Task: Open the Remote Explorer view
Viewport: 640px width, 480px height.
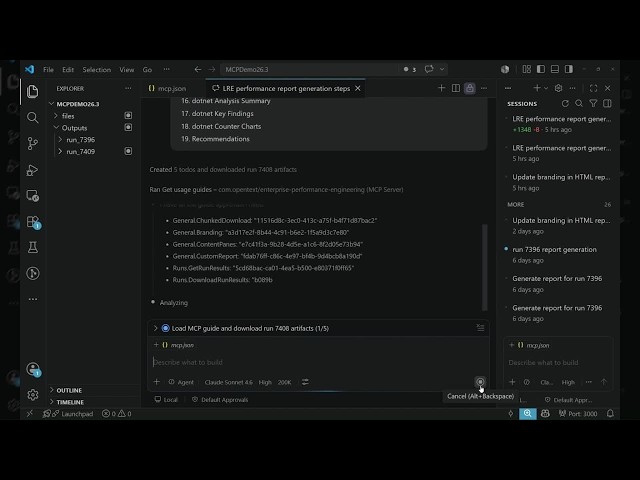Action: 32,196
